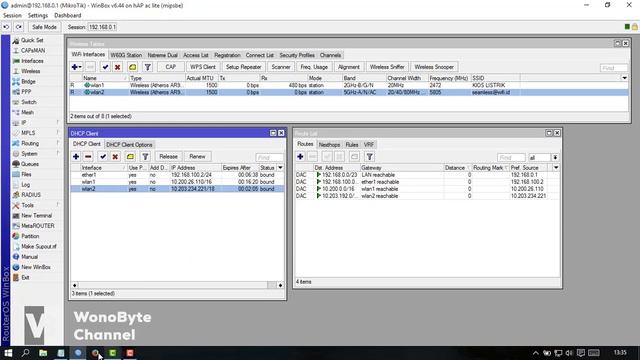This screenshot has width=640, height=360.
Task: Switch to Nstreme Dual tab
Action: point(162,55)
